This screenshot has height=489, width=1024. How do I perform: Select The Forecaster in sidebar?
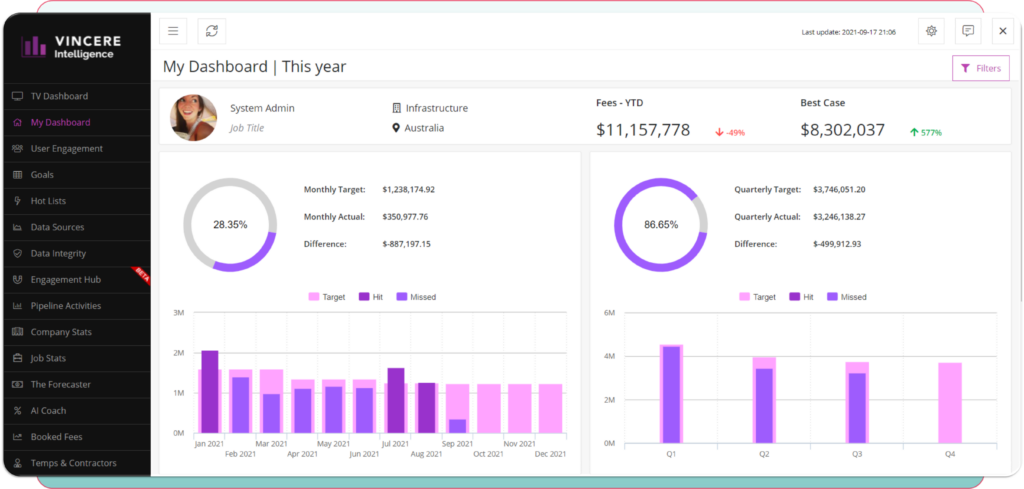click(x=60, y=384)
